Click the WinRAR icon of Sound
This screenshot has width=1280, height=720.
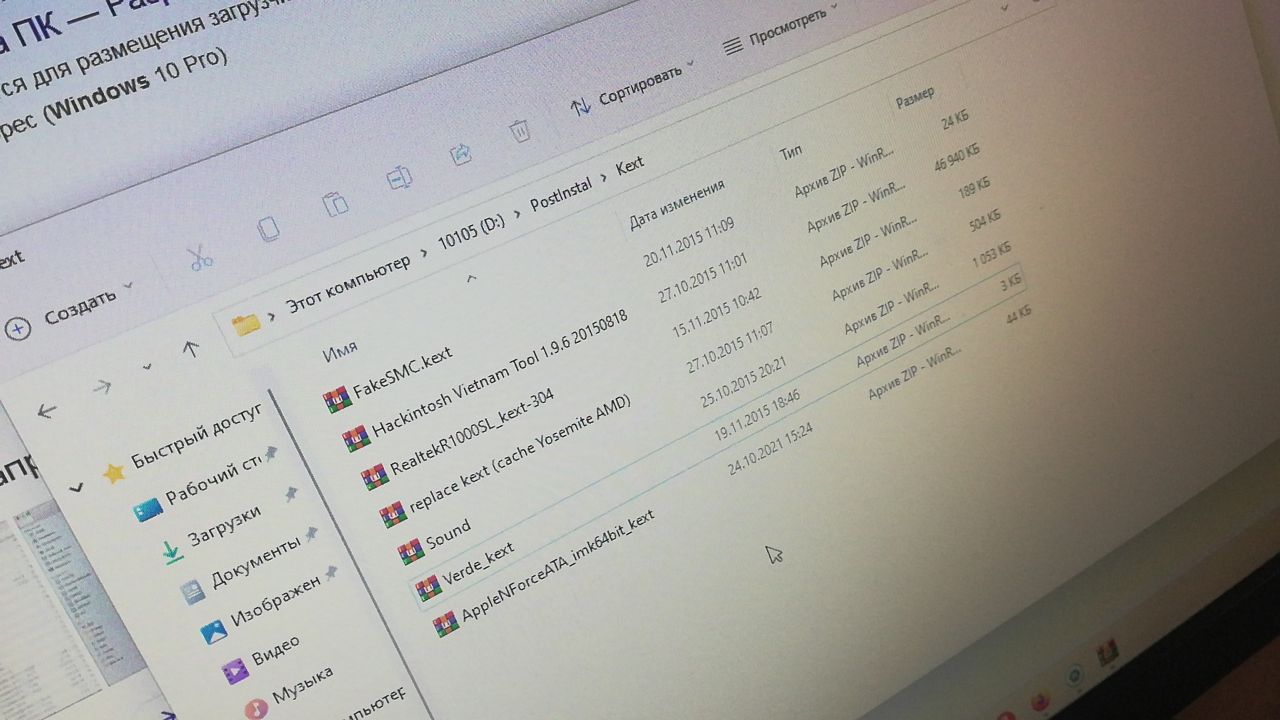tap(410, 551)
